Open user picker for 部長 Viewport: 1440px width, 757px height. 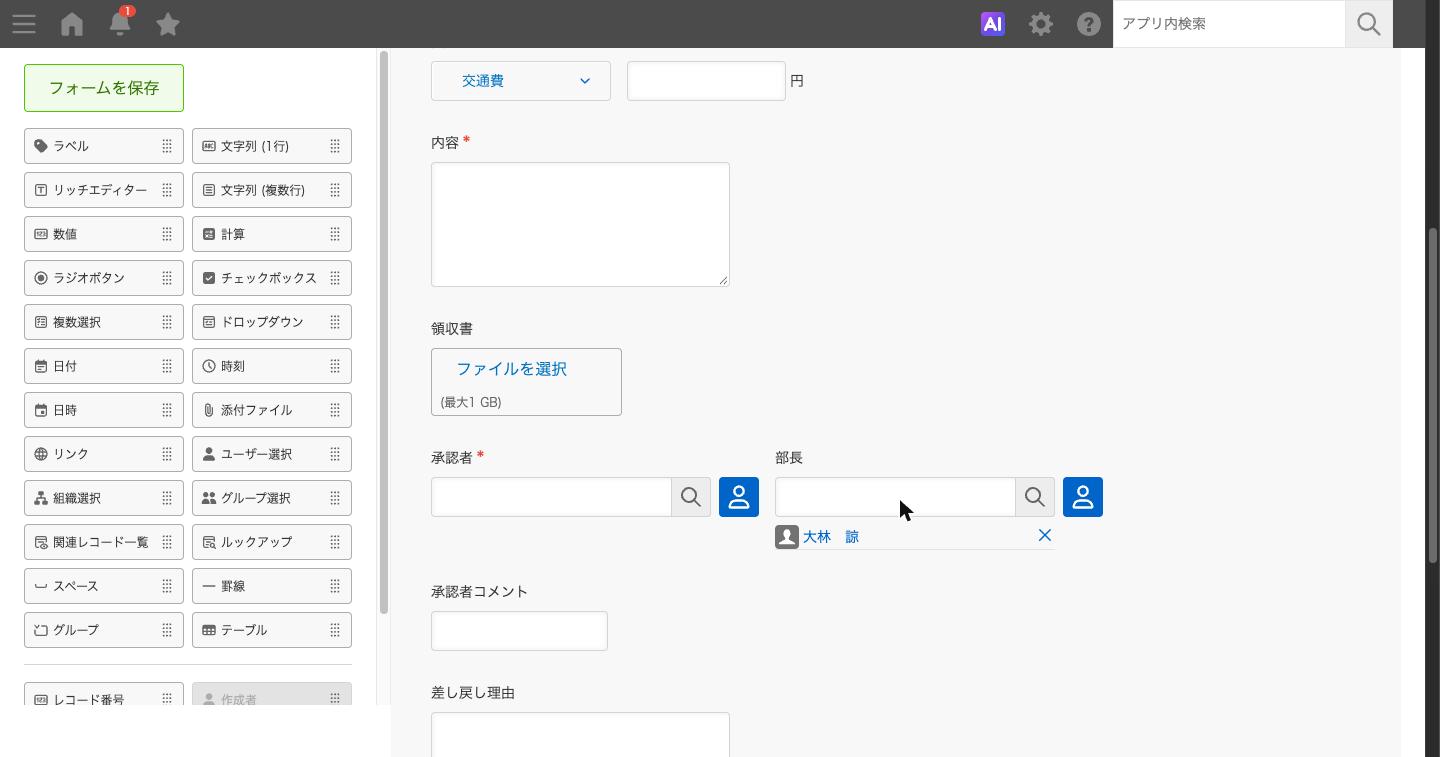pos(1083,497)
